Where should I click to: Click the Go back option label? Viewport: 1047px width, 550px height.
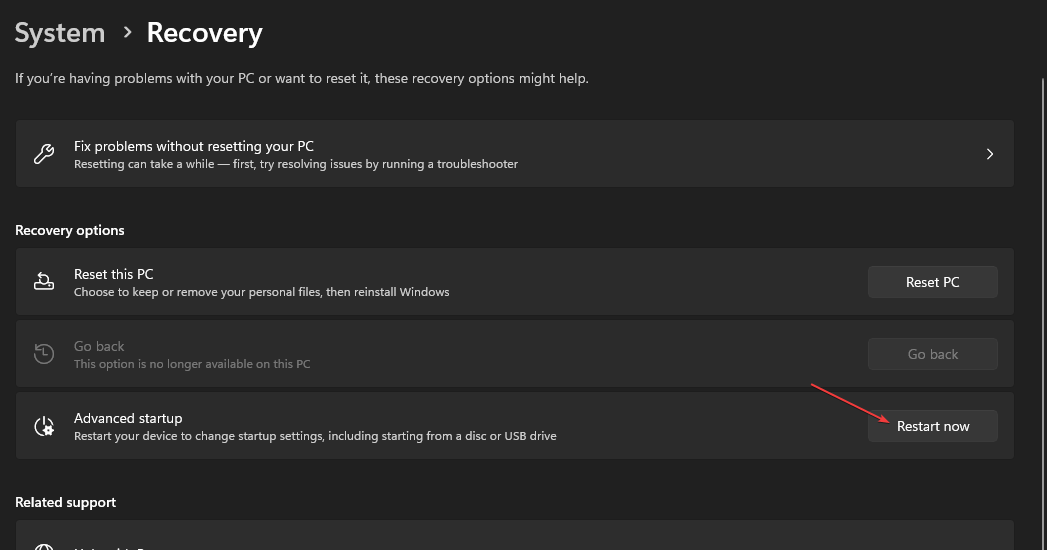[99, 346]
